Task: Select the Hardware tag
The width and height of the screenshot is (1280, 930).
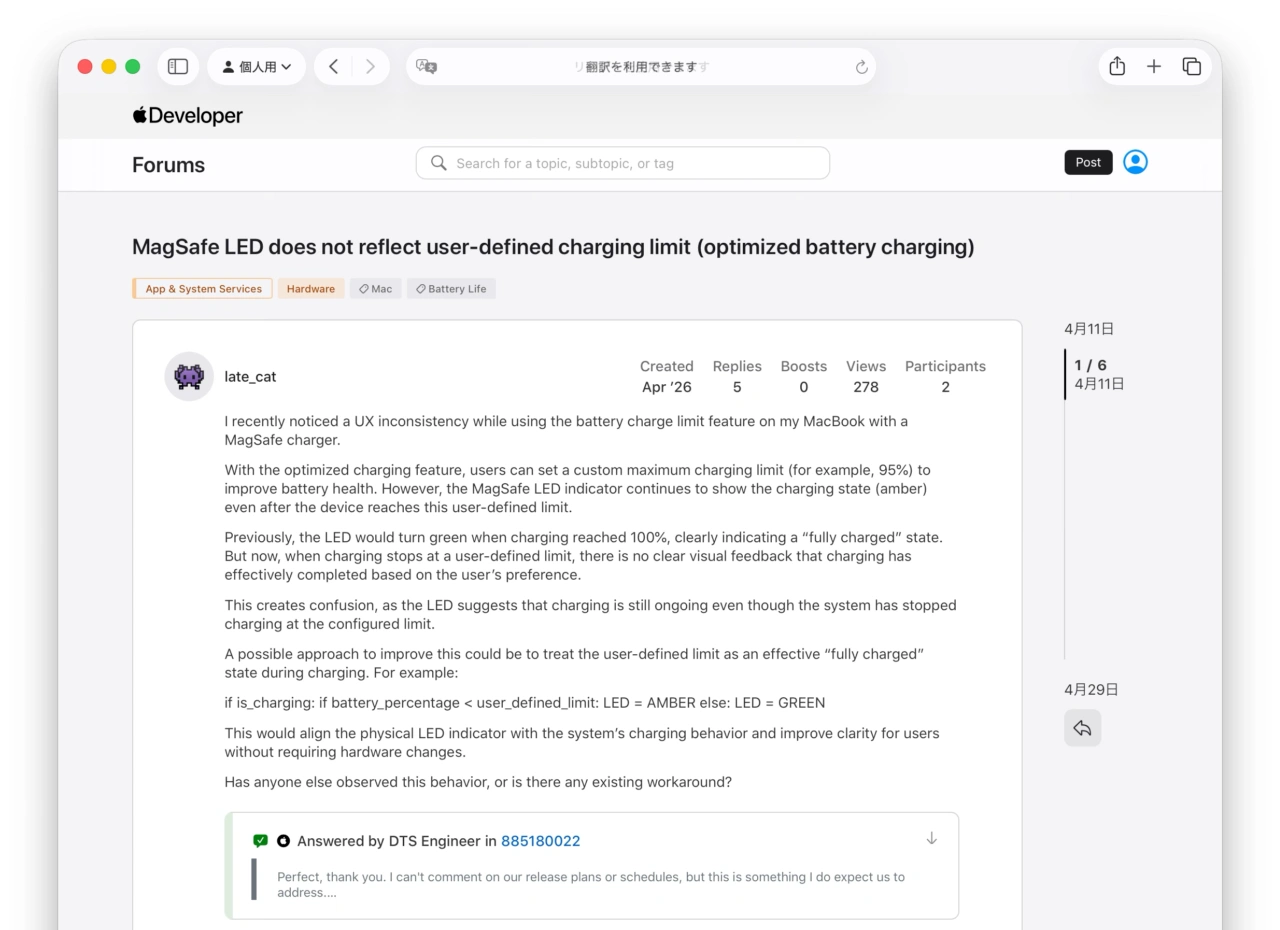Action: tap(311, 289)
